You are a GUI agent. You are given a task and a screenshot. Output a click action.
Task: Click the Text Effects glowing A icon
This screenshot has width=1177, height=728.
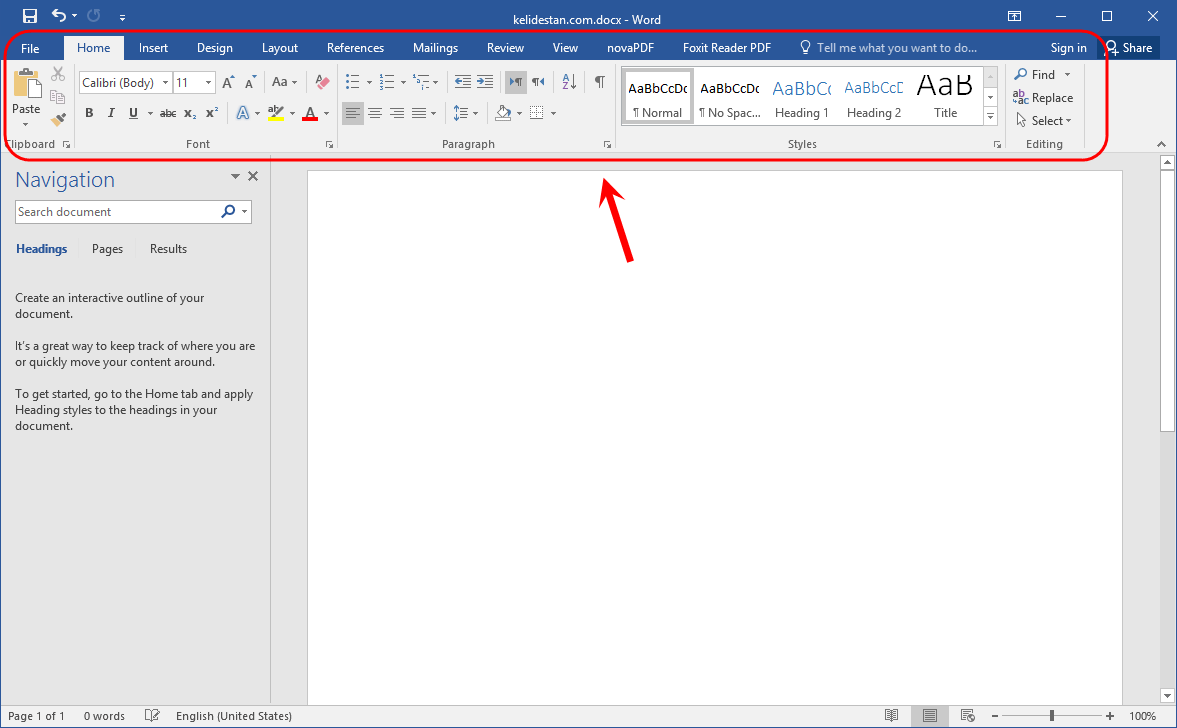(242, 113)
